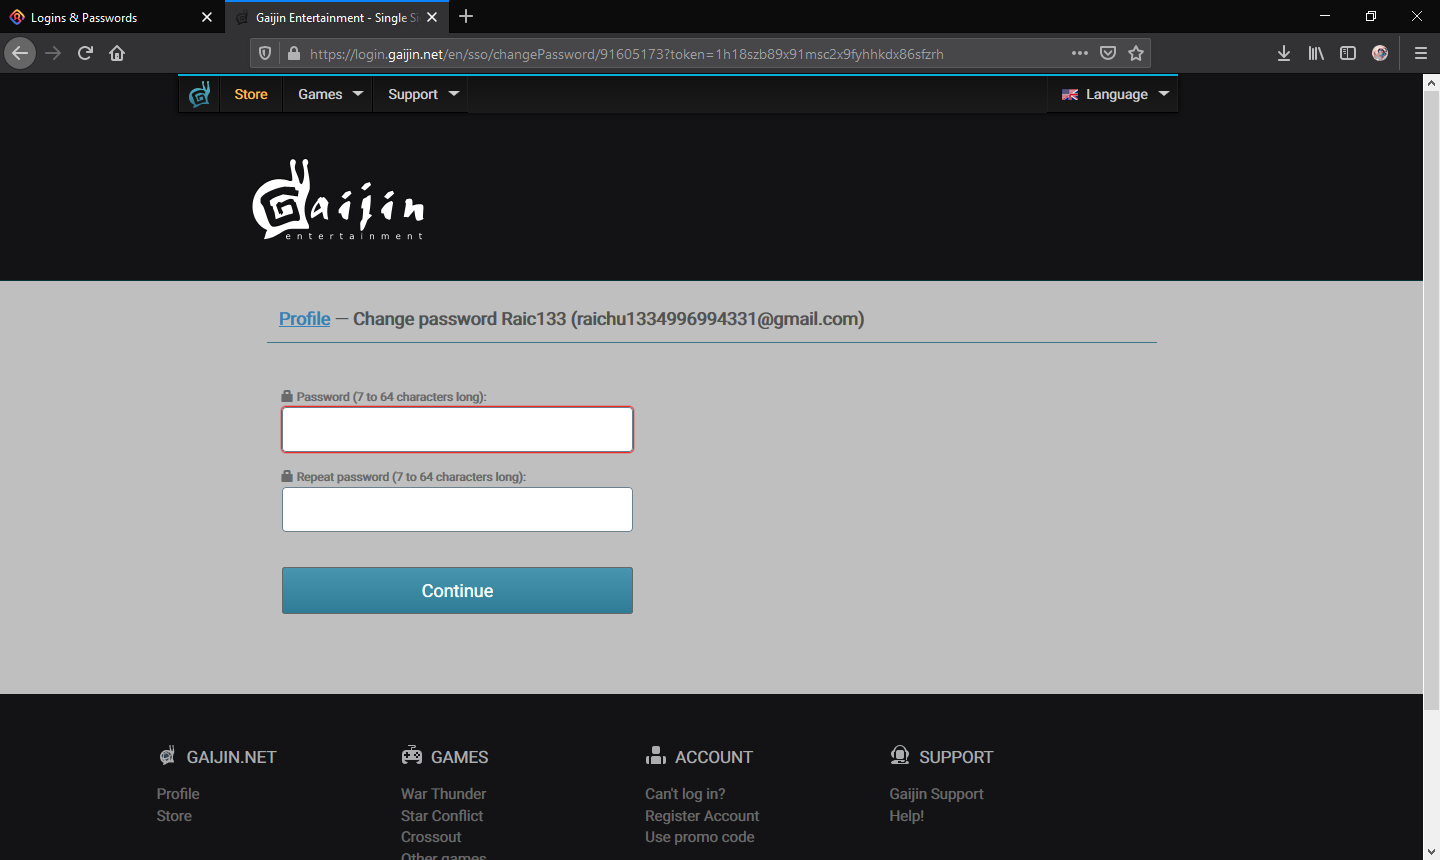The width and height of the screenshot is (1440, 860).
Task: Open a new browser tab
Action: click(x=466, y=16)
